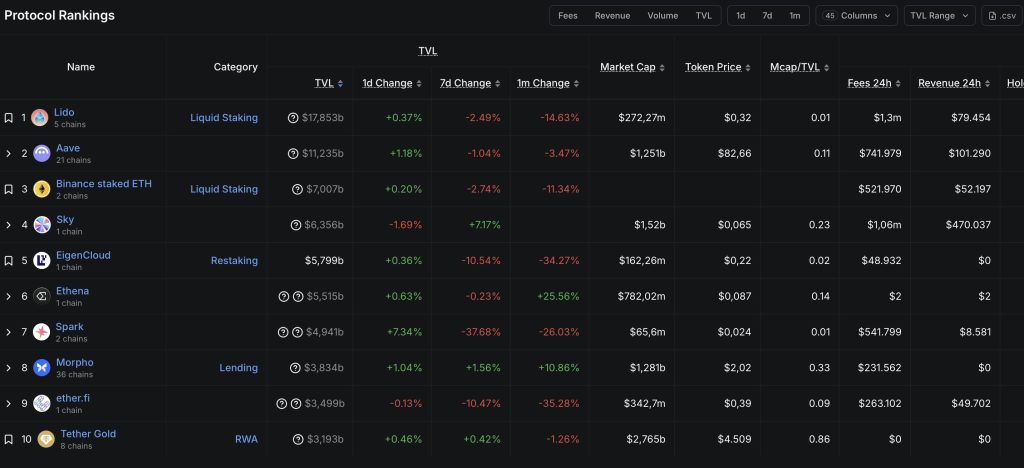Click Spark's $4,941b TVL value
The width and height of the screenshot is (1024, 468).
coord(325,332)
